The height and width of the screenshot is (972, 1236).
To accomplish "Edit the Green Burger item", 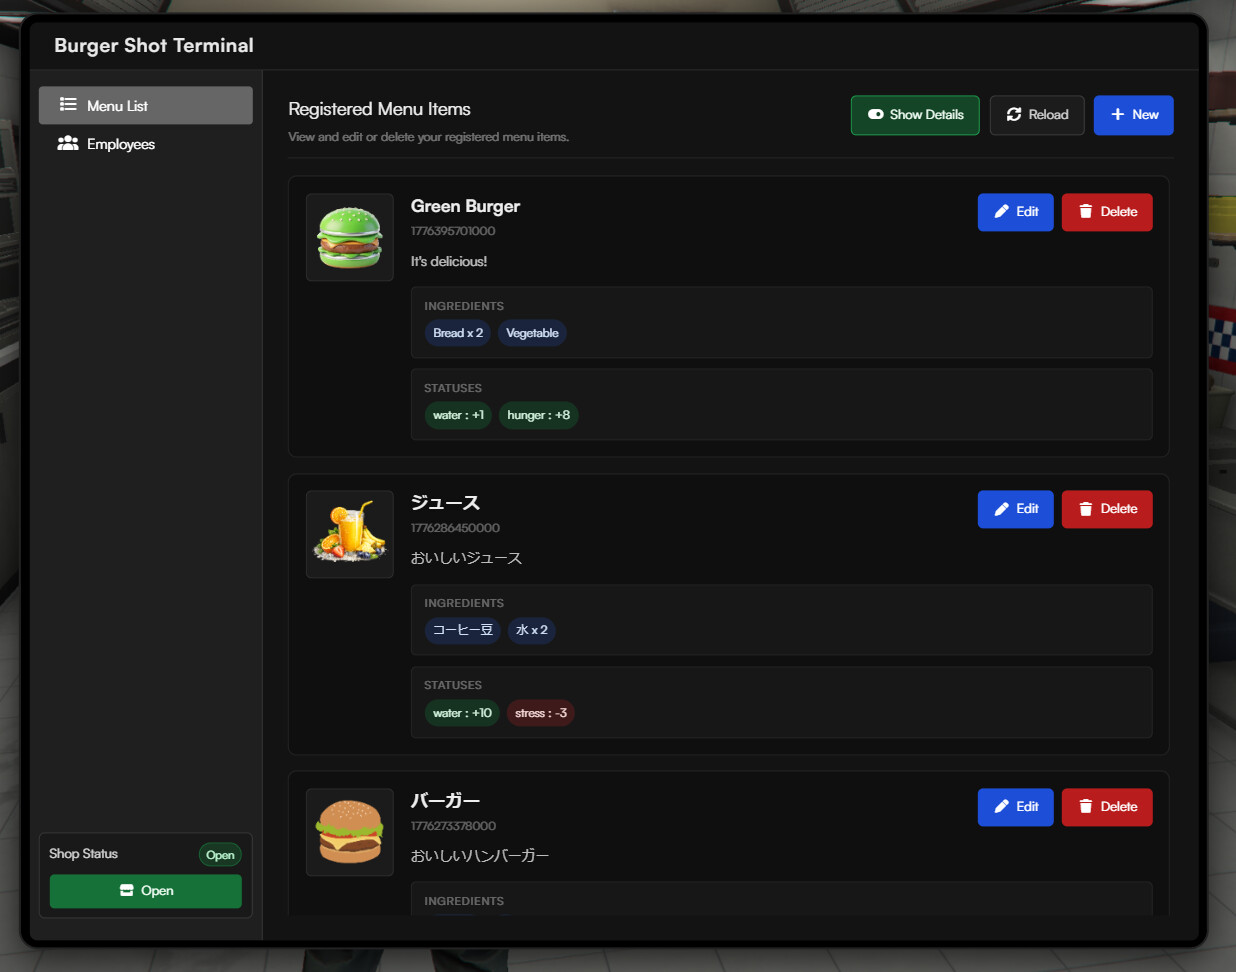I will (1015, 212).
